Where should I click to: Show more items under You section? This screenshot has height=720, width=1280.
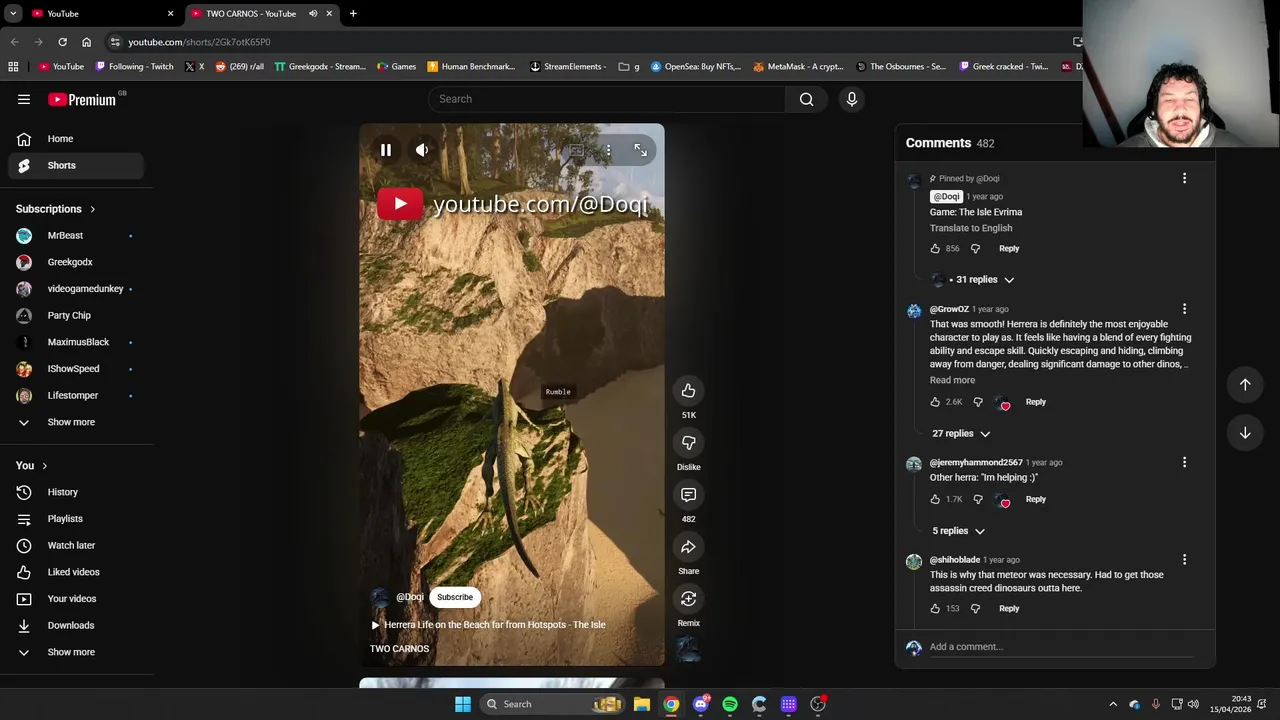77,652
